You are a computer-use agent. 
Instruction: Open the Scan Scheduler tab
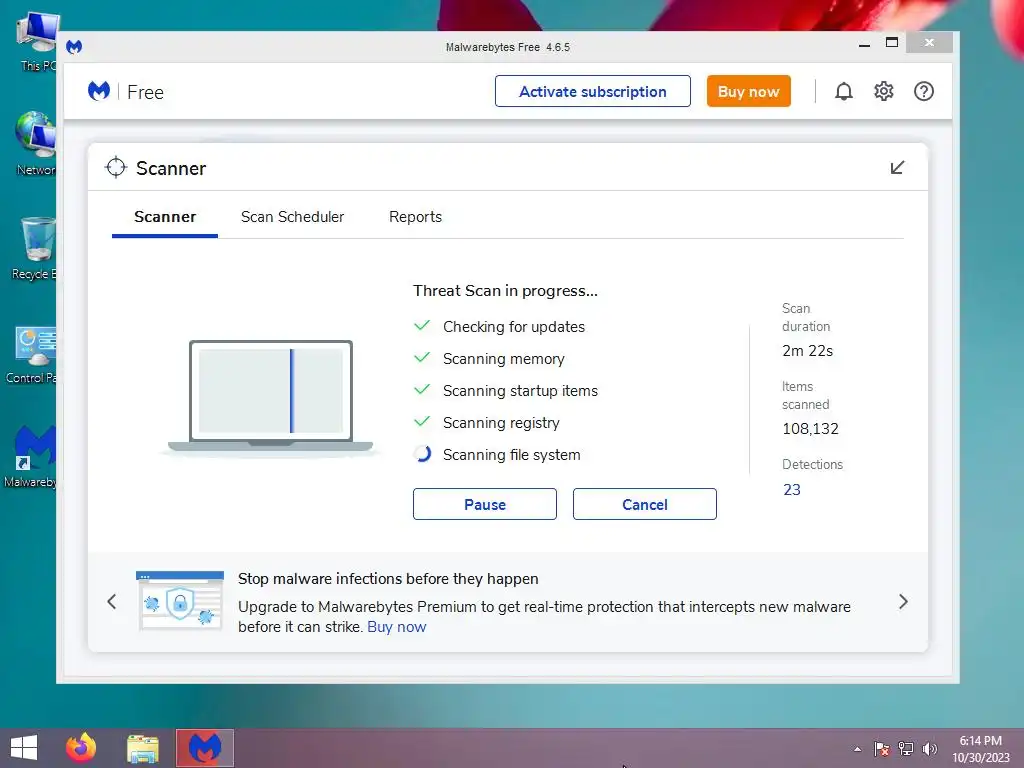click(292, 217)
